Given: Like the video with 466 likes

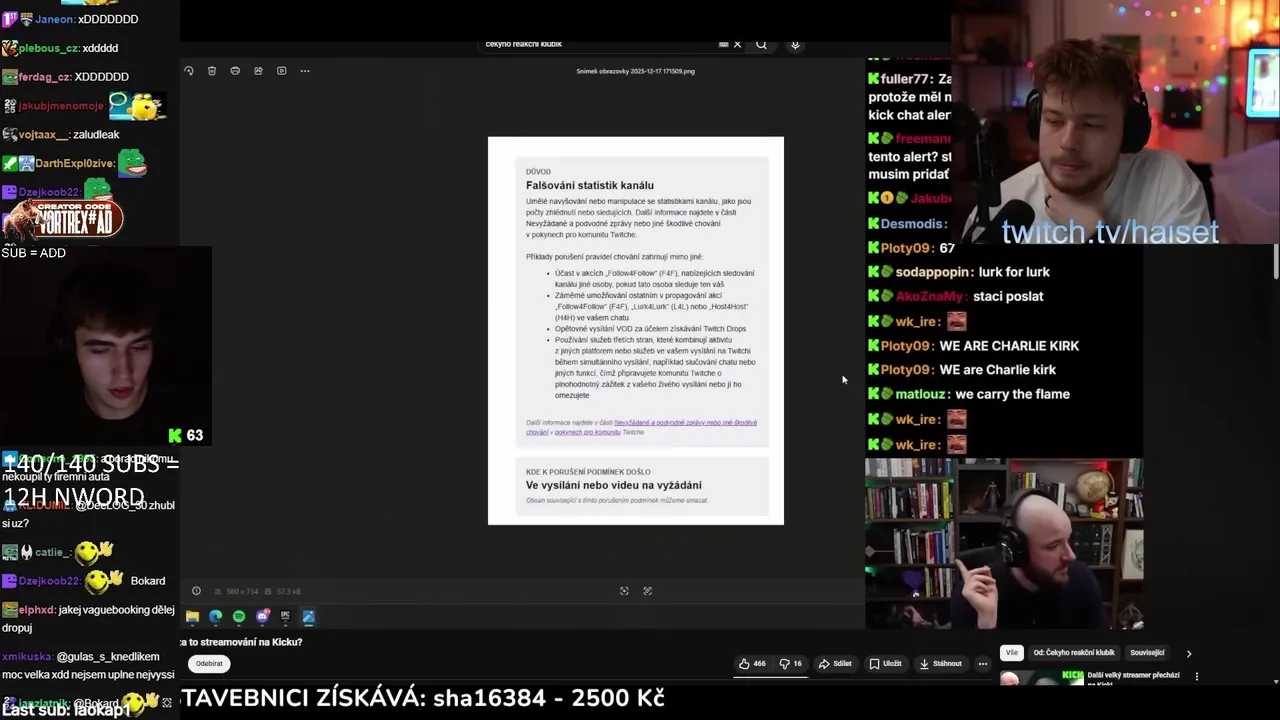Looking at the screenshot, I should (x=752, y=663).
